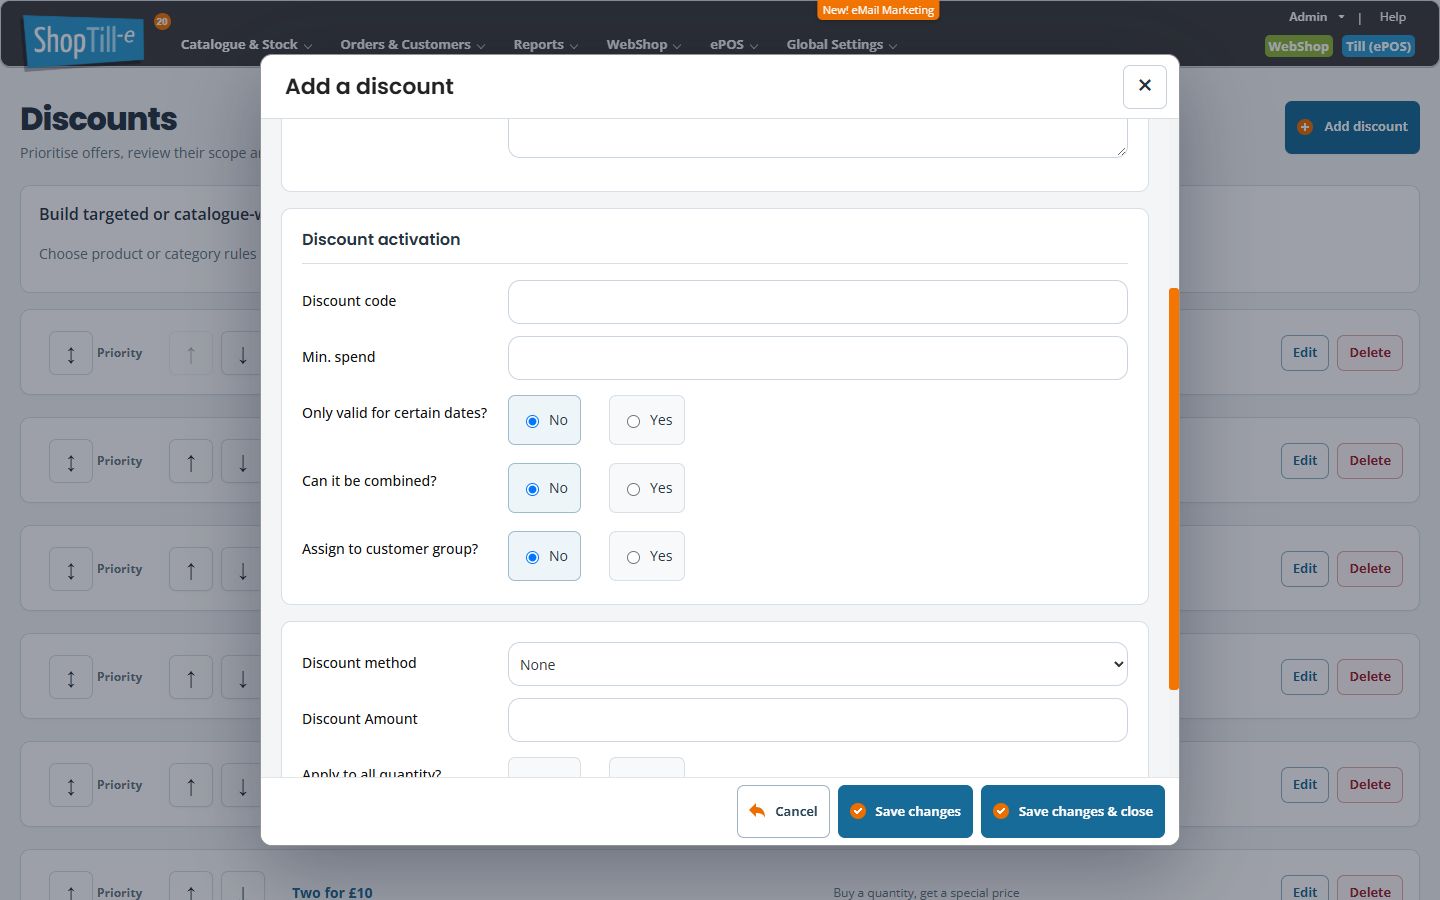Open the Discount method dropdown

coord(817,664)
